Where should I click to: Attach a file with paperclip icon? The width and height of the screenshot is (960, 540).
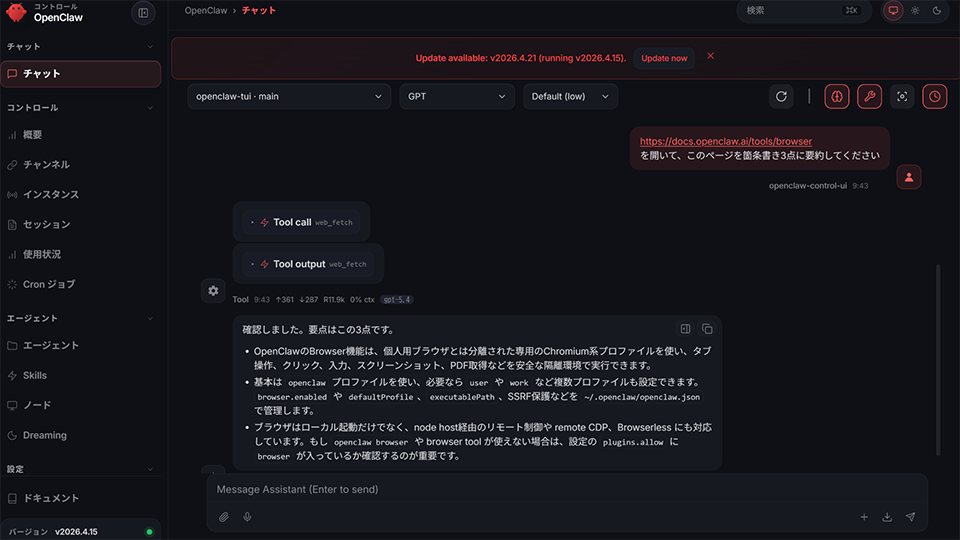pyautogui.click(x=224, y=517)
